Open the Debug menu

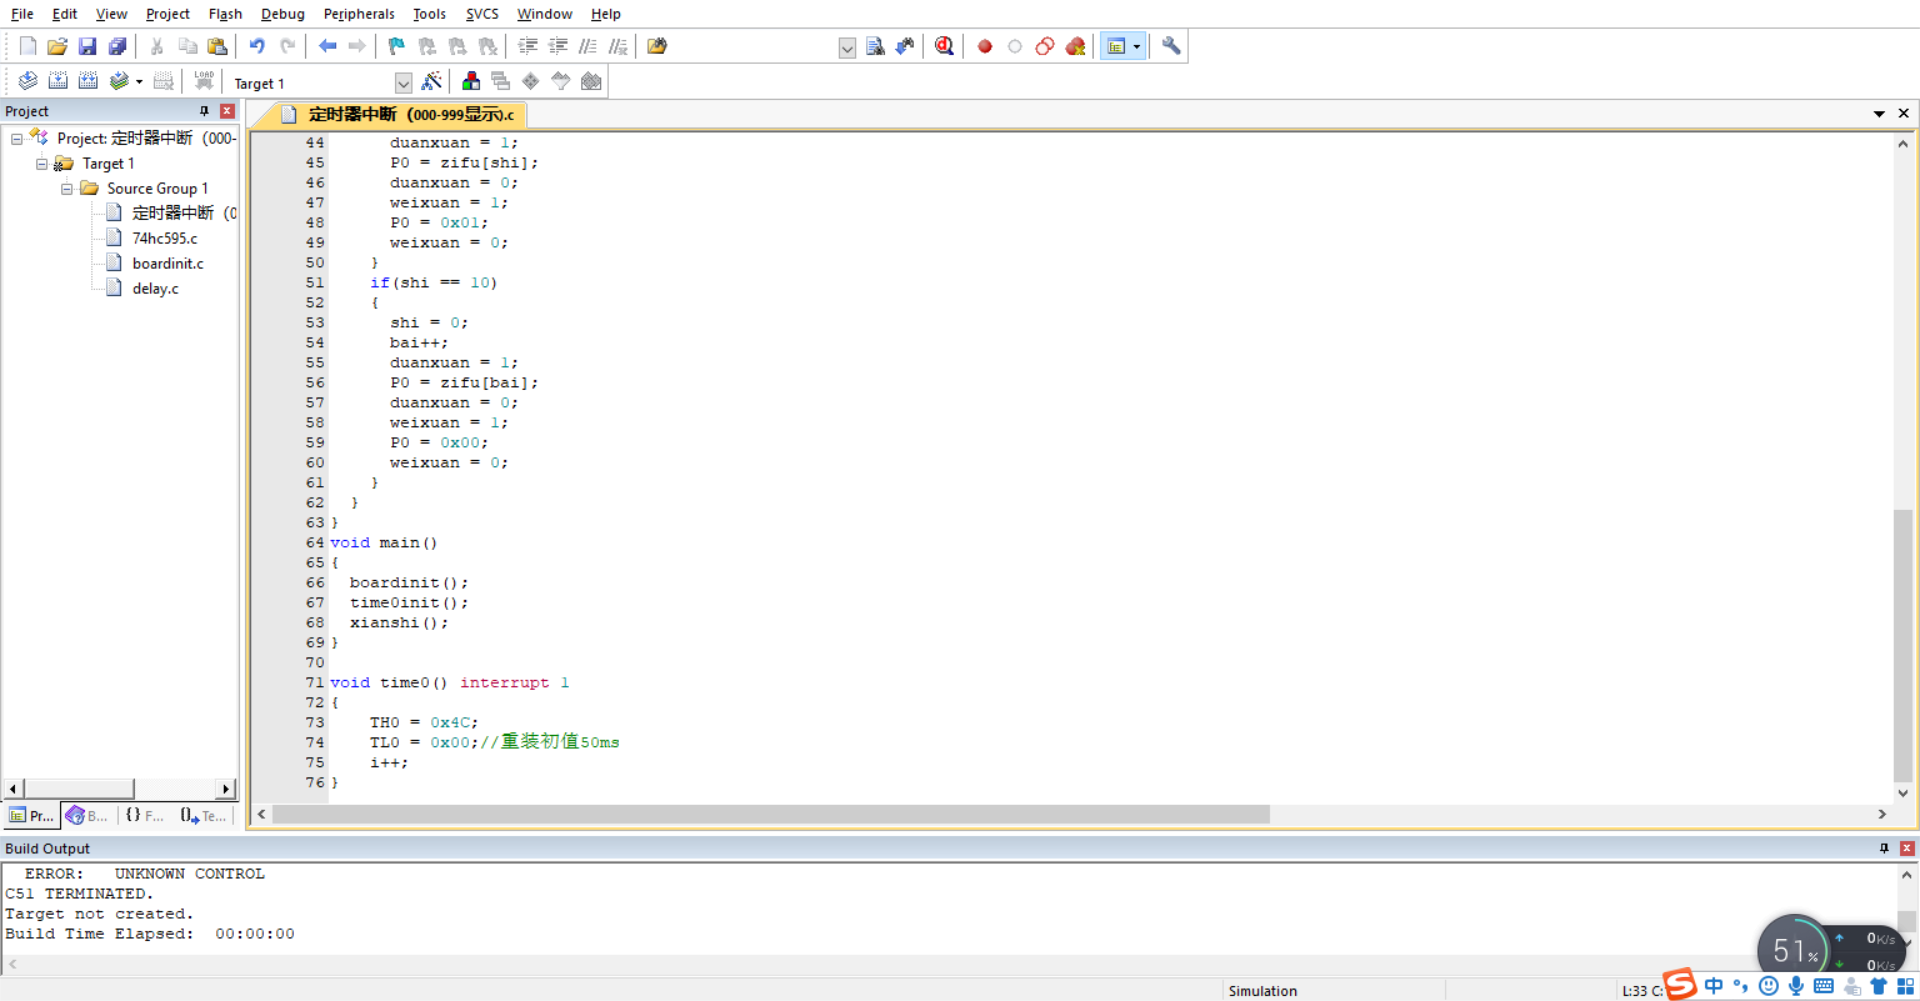click(283, 14)
